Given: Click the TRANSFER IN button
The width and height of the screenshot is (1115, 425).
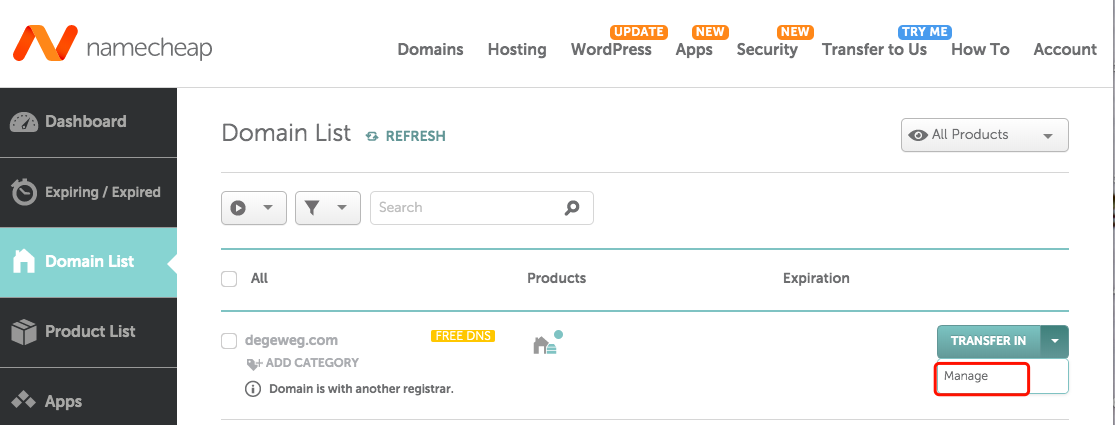Looking at the screenshot, I should pos(988,341).
